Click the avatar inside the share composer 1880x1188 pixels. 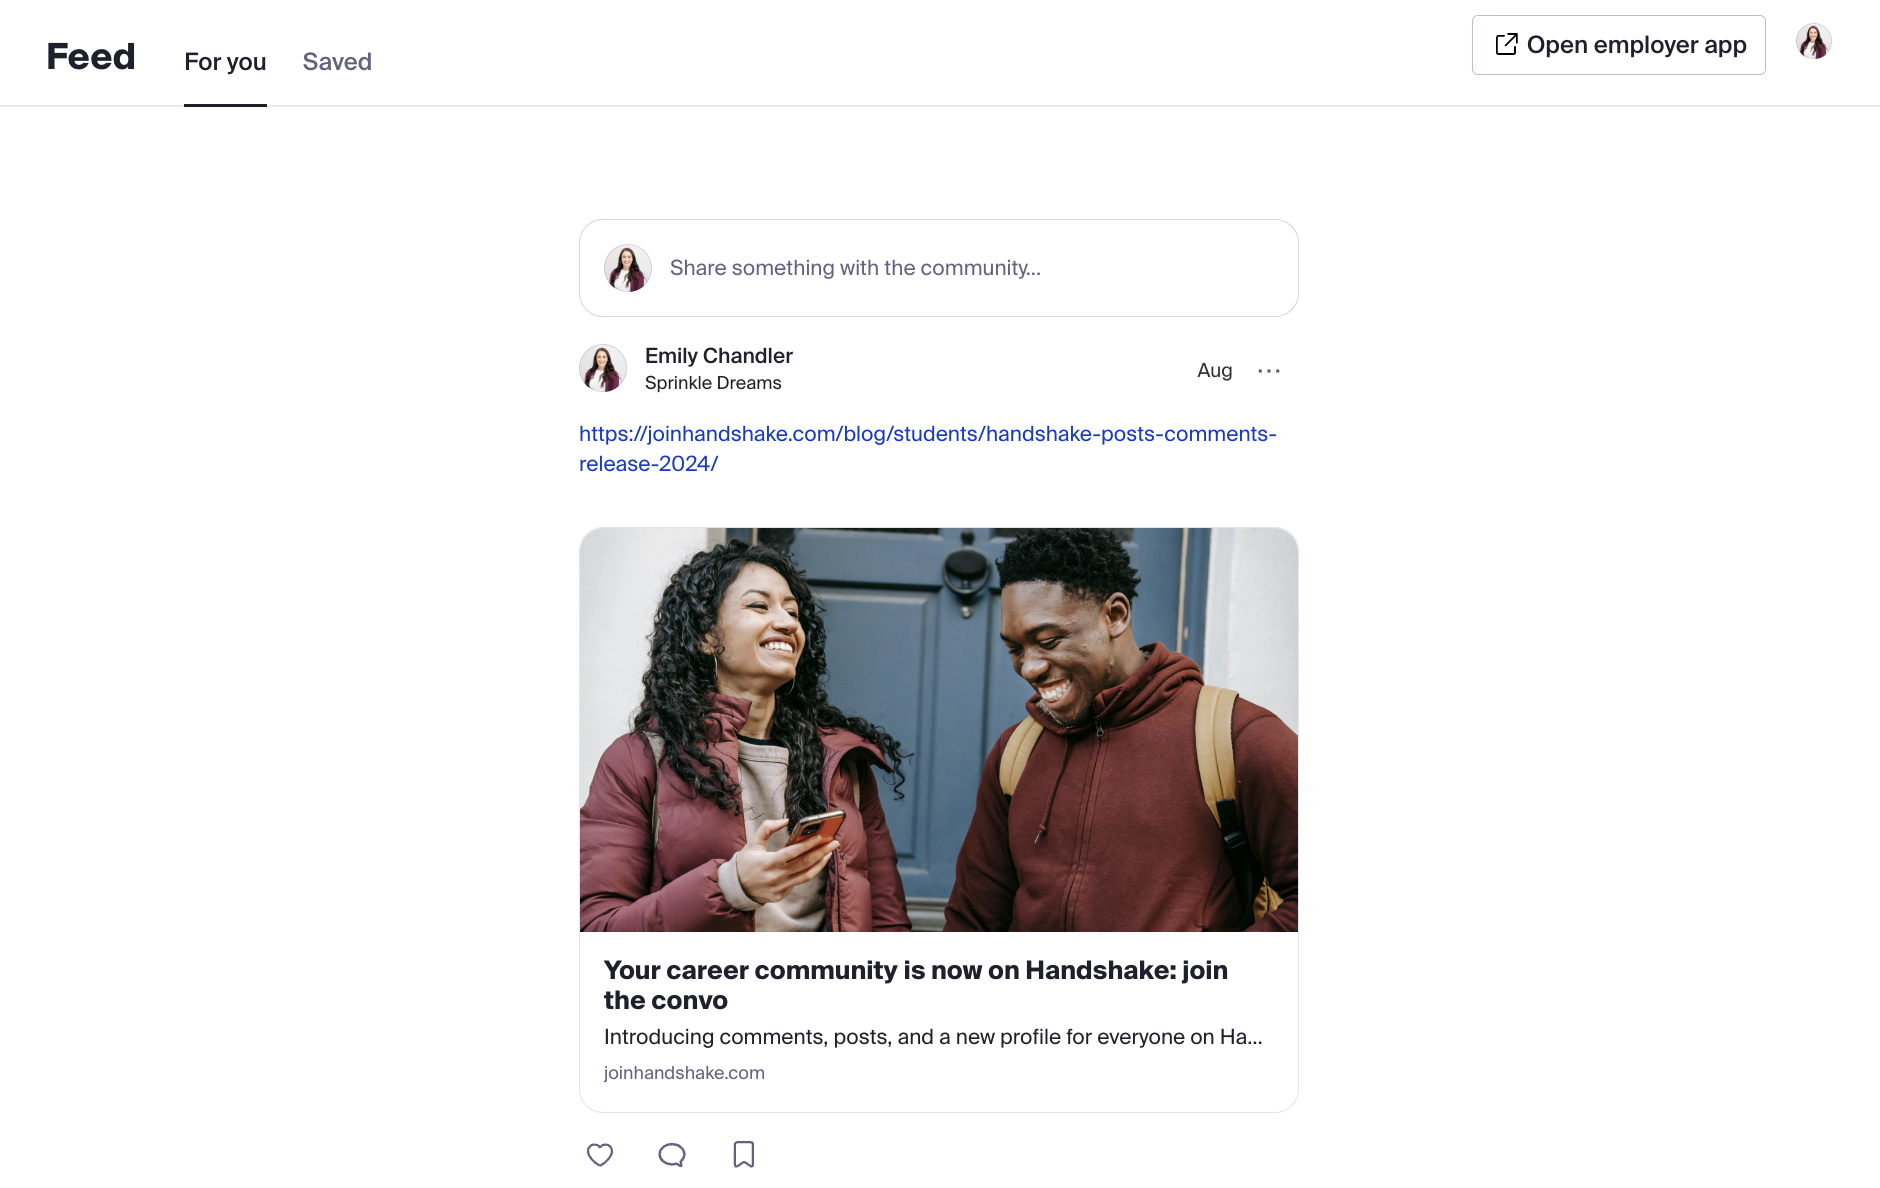click(628, 268)
